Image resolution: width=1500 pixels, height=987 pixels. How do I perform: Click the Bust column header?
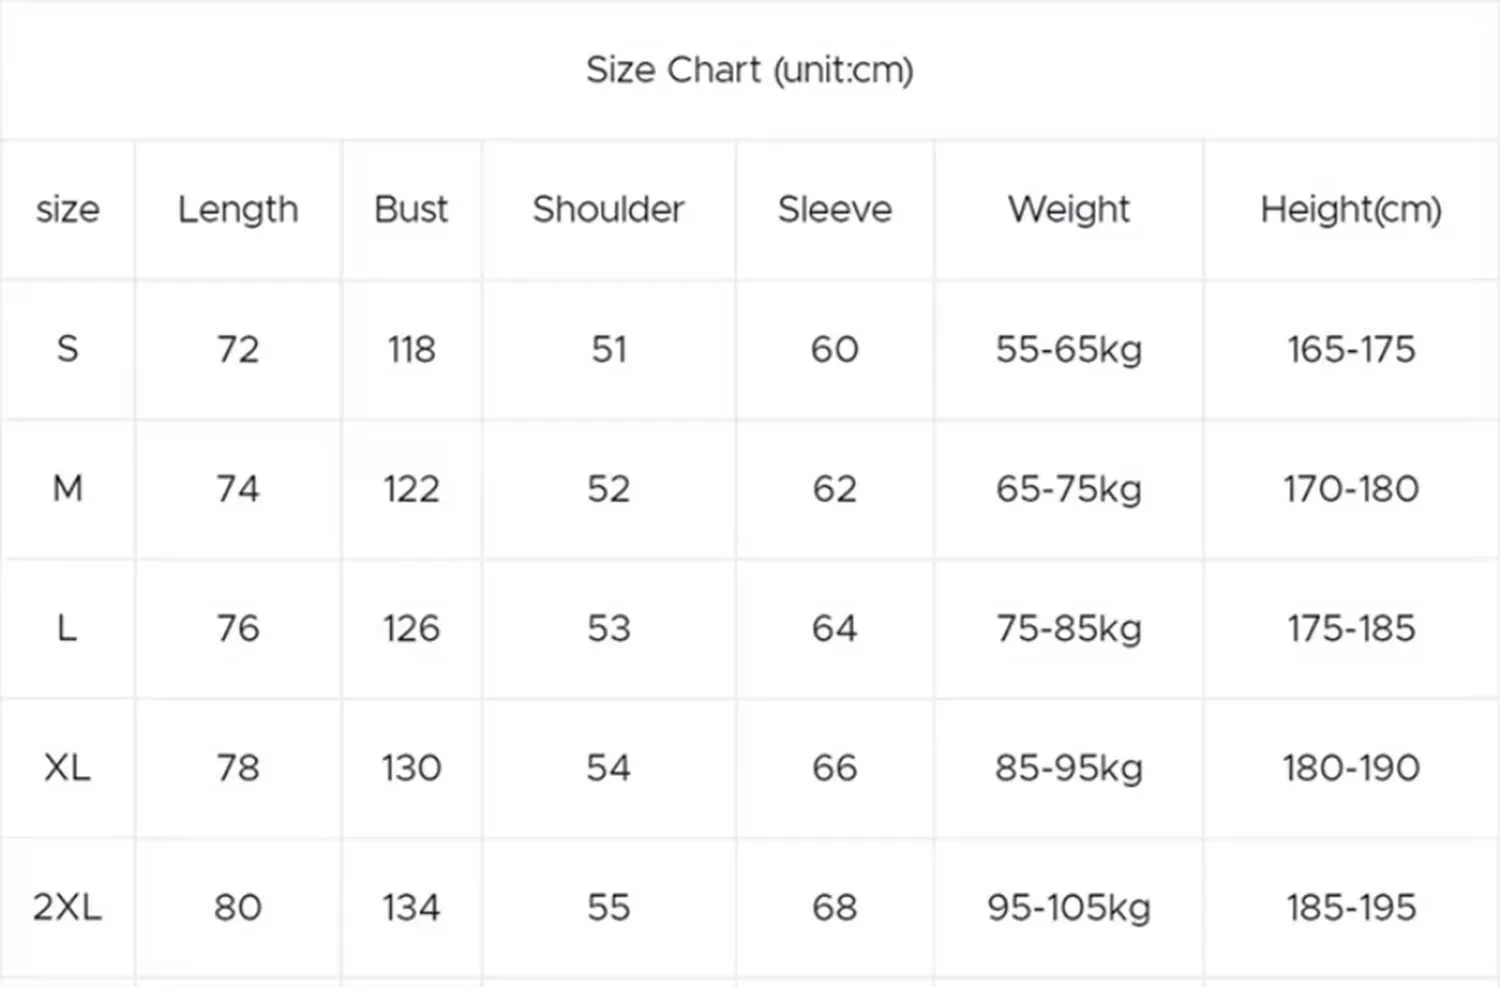(x=411, y=209)
